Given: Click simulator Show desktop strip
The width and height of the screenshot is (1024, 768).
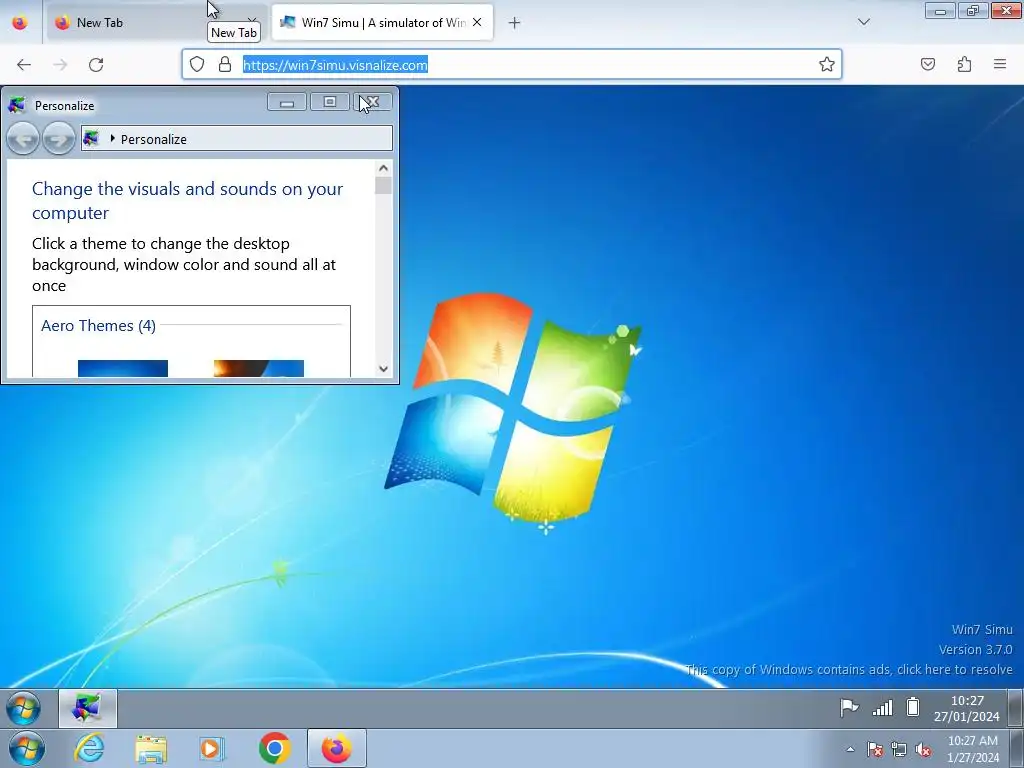Looking at the screenshot, I should click(1016, 708).
